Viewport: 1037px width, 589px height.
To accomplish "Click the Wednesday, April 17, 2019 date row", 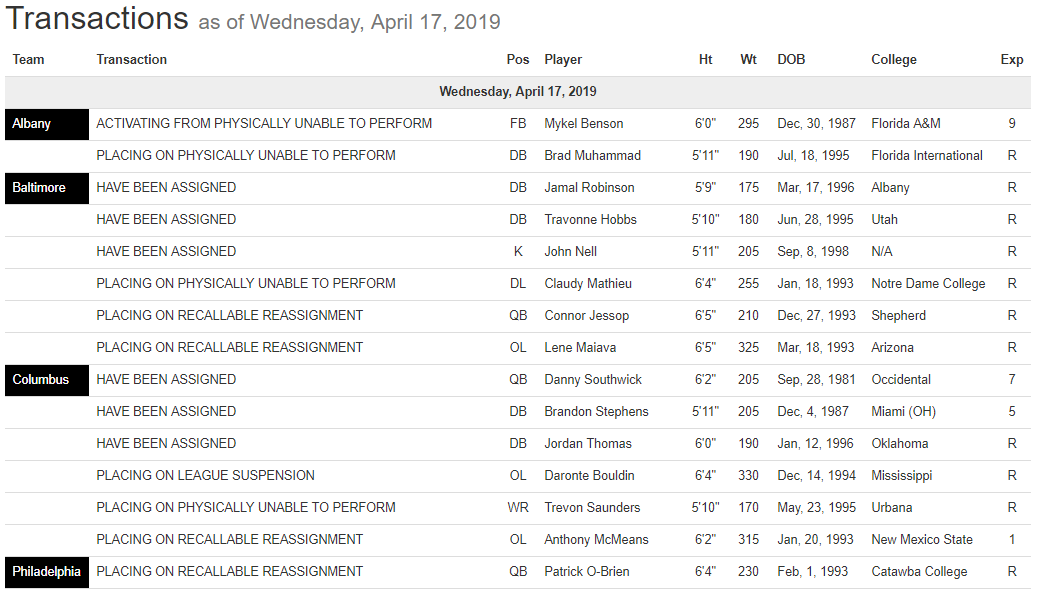I will (x=518, y=92).
